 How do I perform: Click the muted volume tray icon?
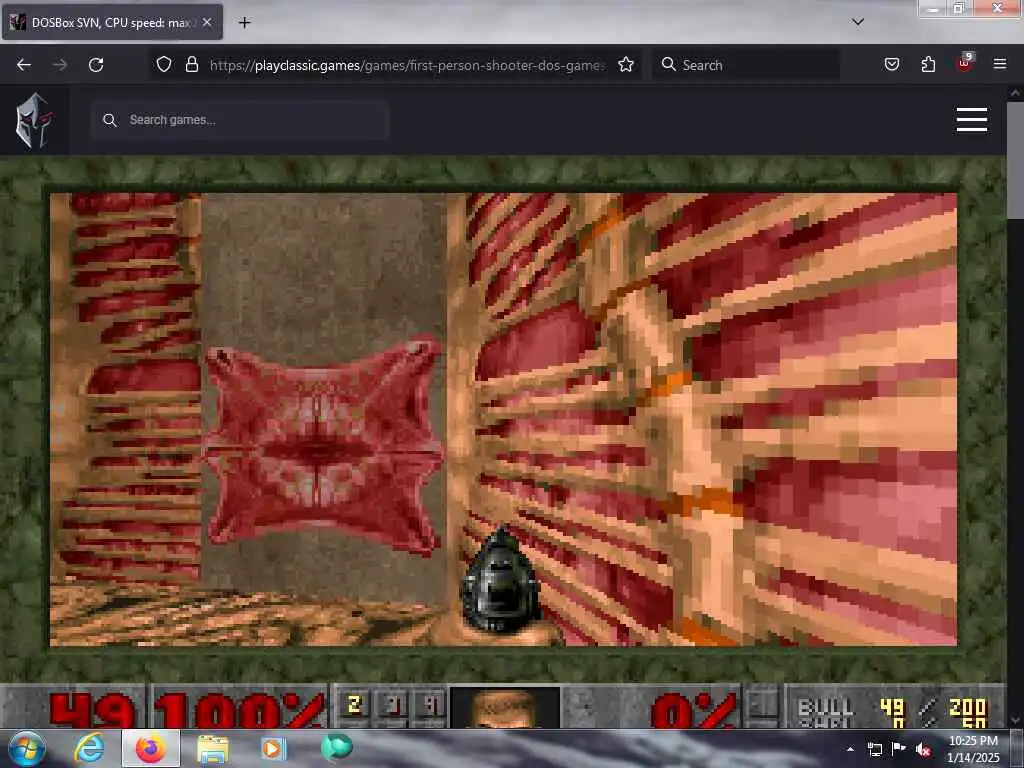pyautogui.click(x=923, y=750)
